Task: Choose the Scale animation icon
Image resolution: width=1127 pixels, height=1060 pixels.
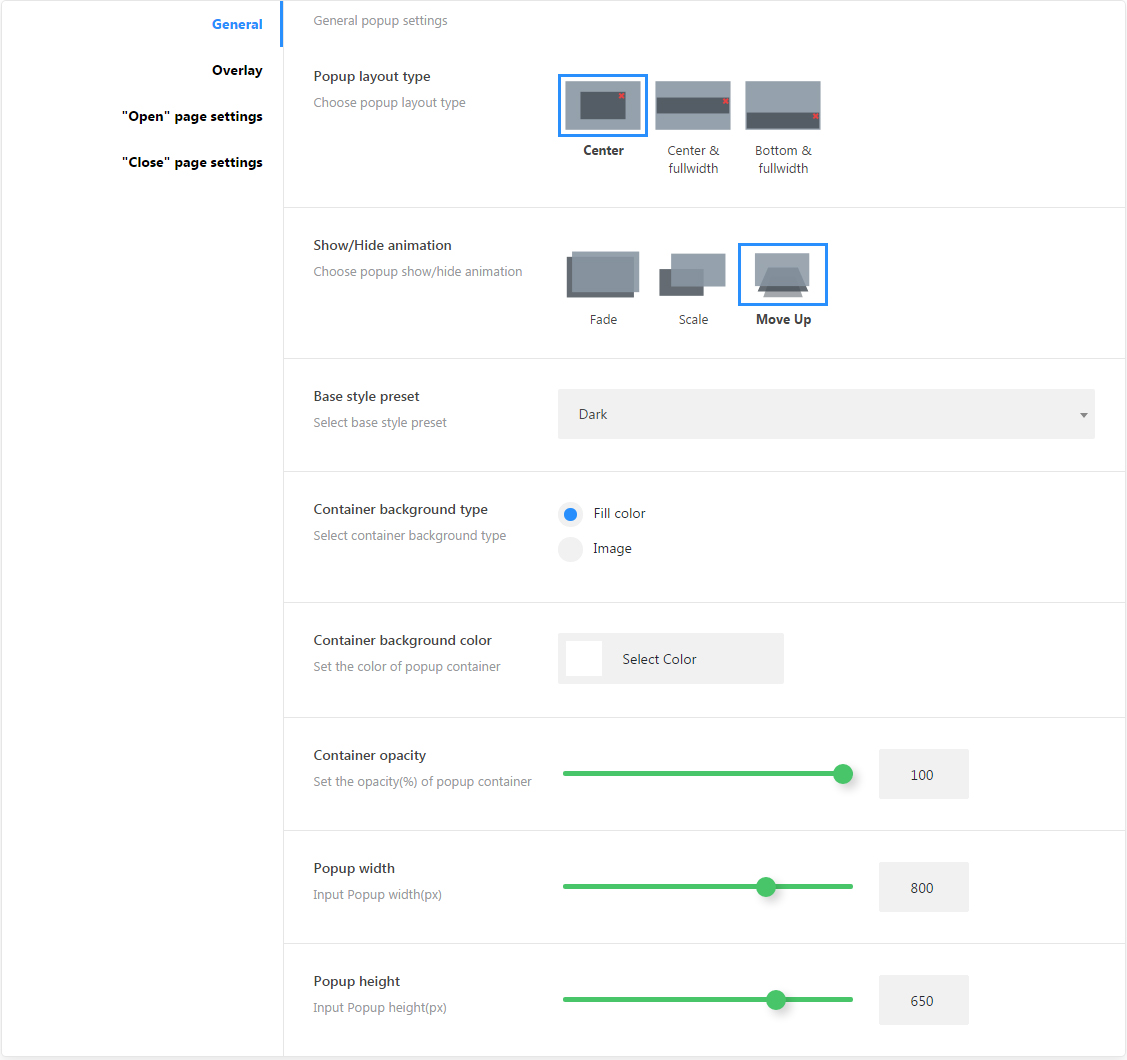Action: 693,274
